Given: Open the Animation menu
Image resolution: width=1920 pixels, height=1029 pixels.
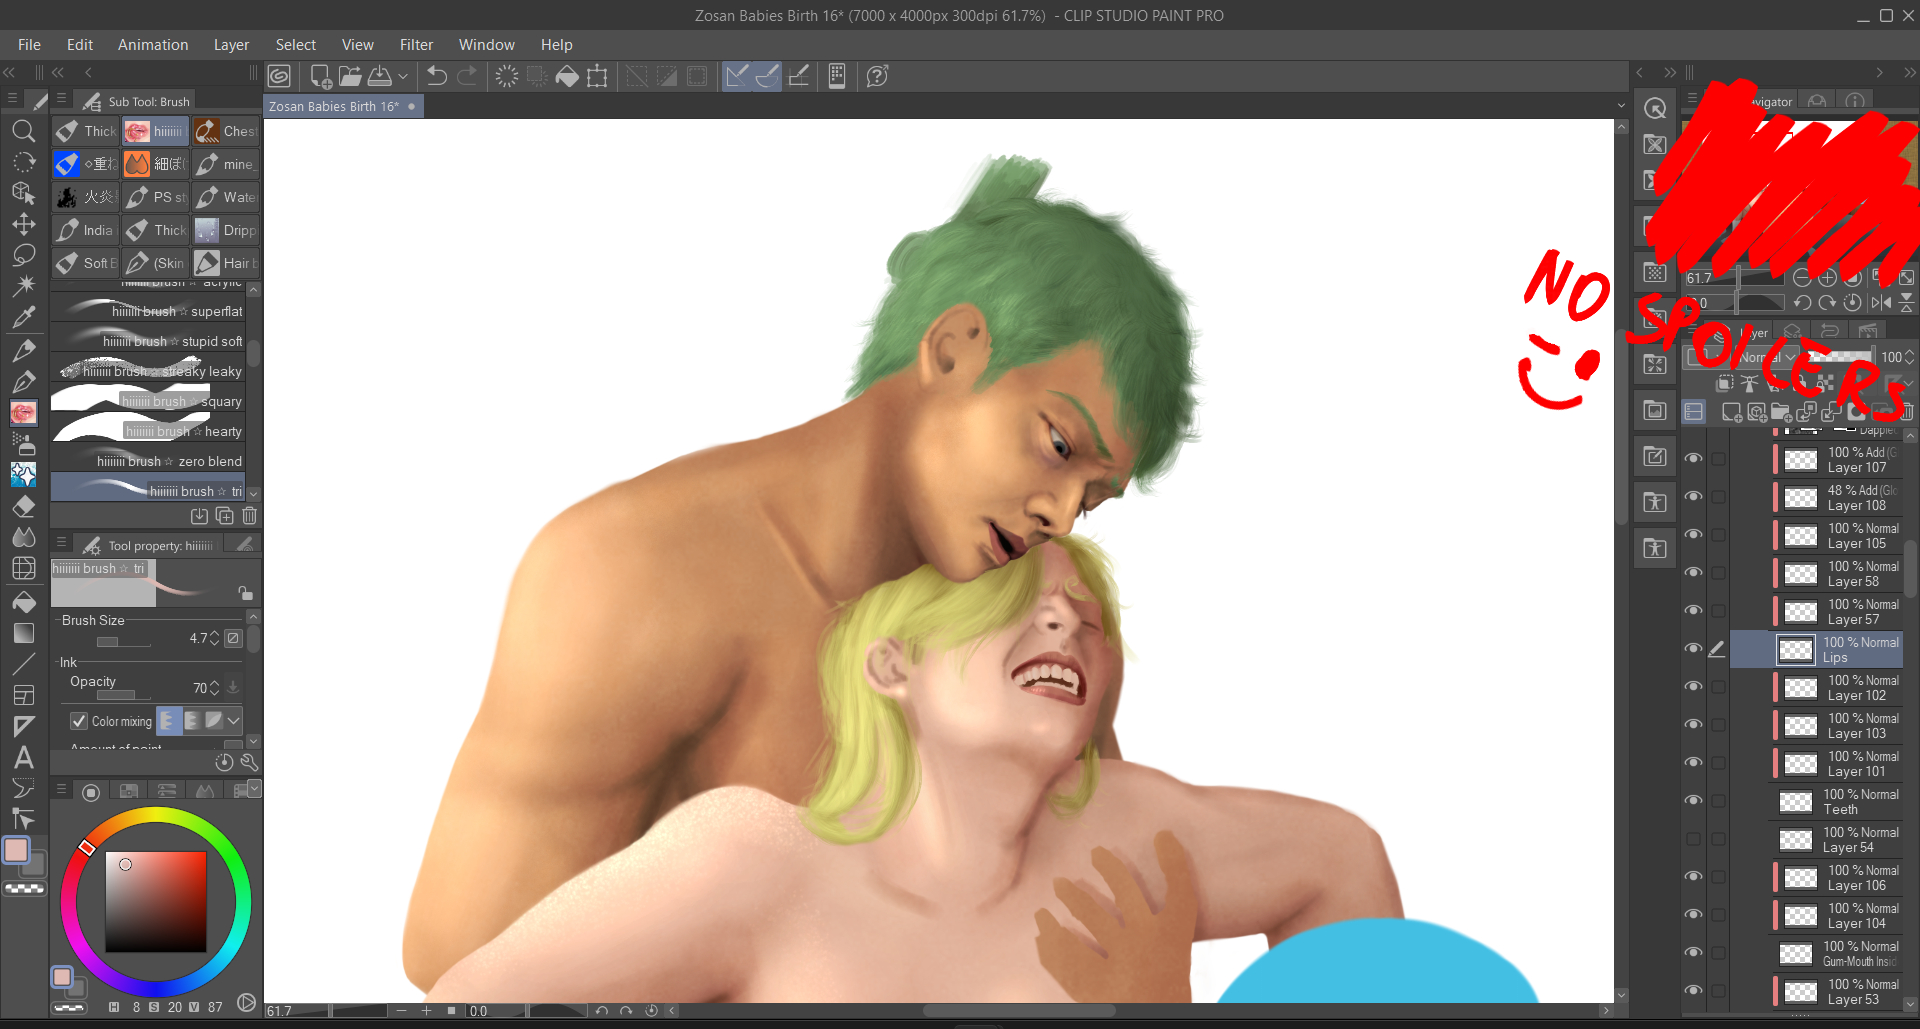Looking at the screenshot, I should 152,45.
